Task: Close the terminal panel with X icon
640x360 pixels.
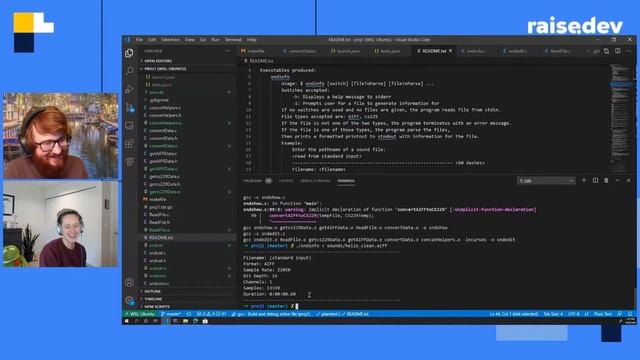Action: 629,180
